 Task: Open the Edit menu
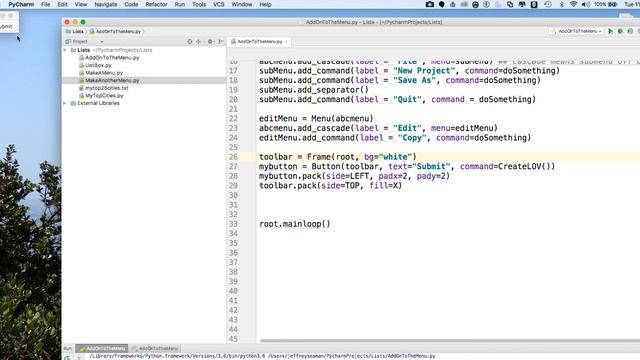point(62,4)
